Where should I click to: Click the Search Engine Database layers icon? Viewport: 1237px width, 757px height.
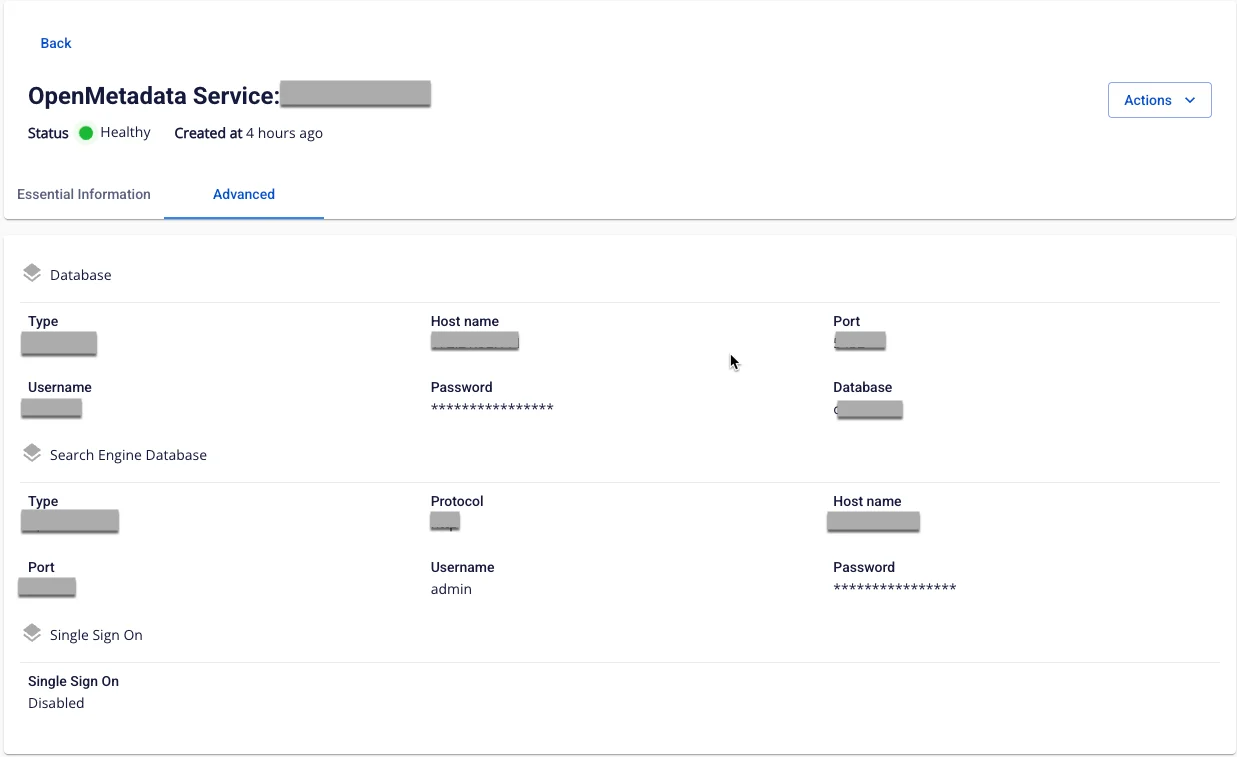pos(32,453)
